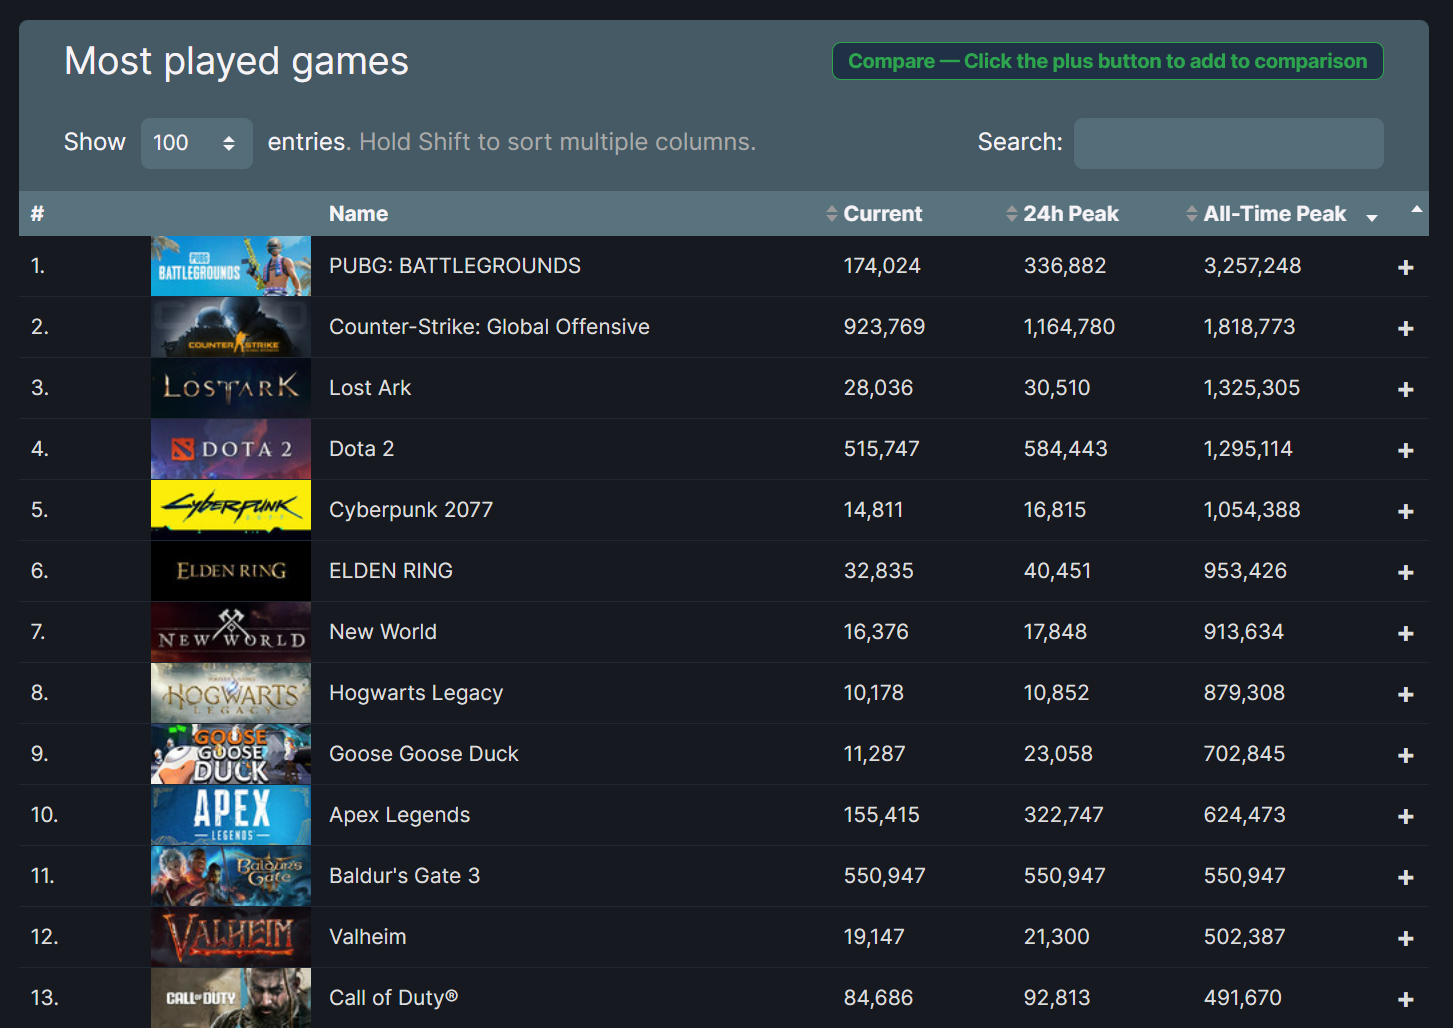Open the Lost Ark logo thumbnail
The width and height of the screenshot is (1453, 1028).
[x=231, y=388]
